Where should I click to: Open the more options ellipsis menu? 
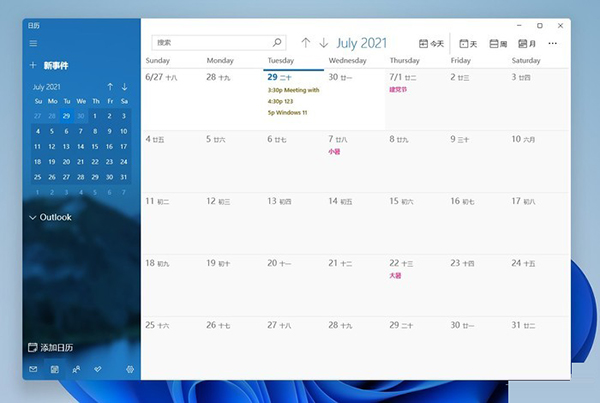tap(553, 43)
